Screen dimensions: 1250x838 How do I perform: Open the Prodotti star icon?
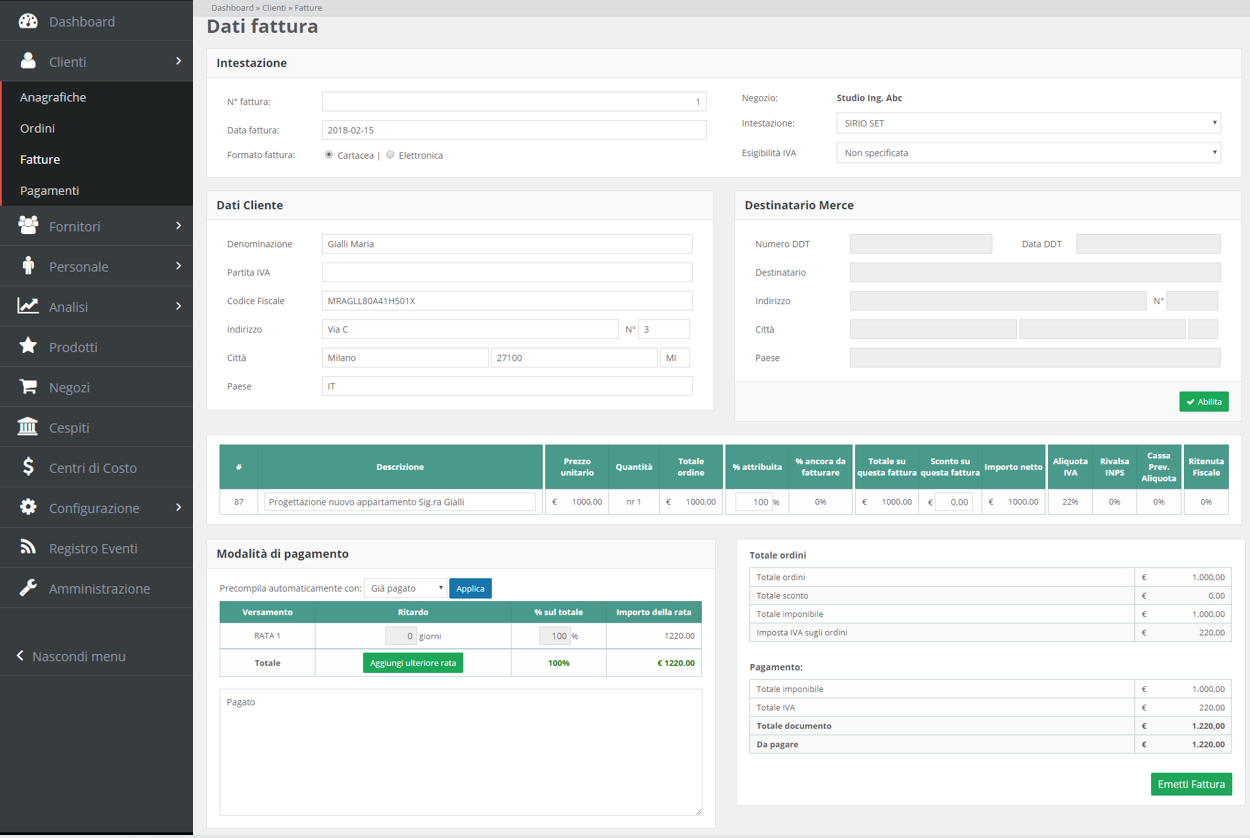point(28,346)
